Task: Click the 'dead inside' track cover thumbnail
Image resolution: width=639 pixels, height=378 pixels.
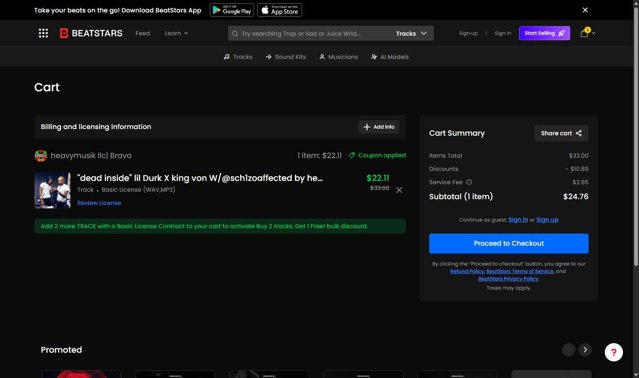Action: [53, 190]
